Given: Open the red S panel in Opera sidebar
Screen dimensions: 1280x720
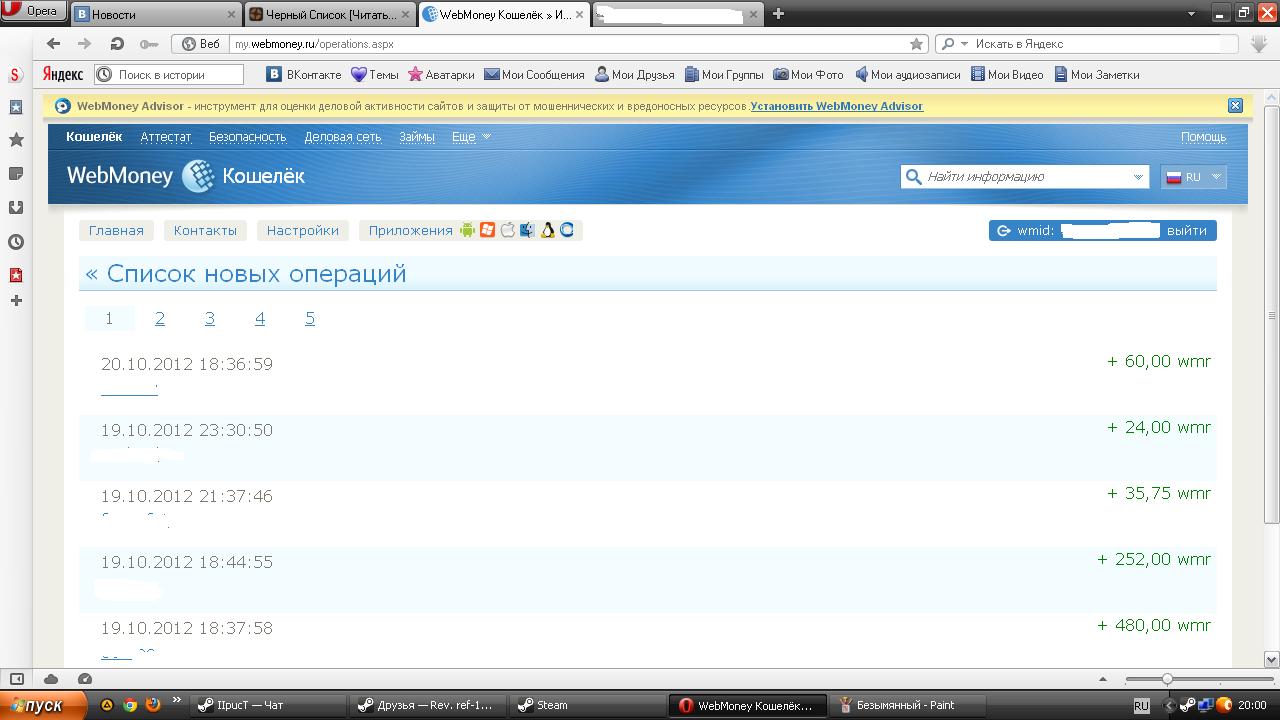Looking at the screenshot, I should tap(16, 75).
